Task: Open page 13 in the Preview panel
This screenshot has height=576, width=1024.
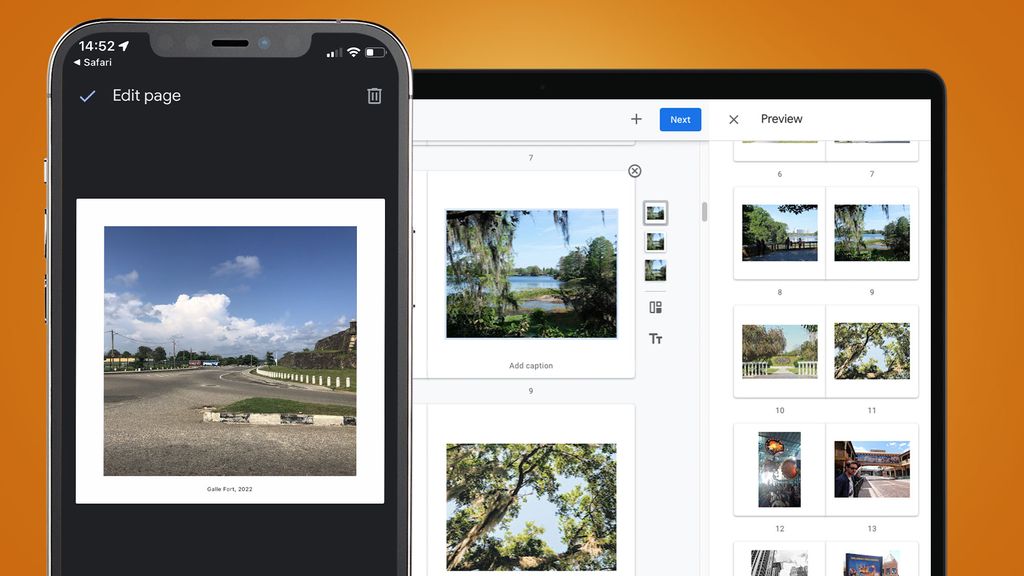Action: (x=872, y=468)
